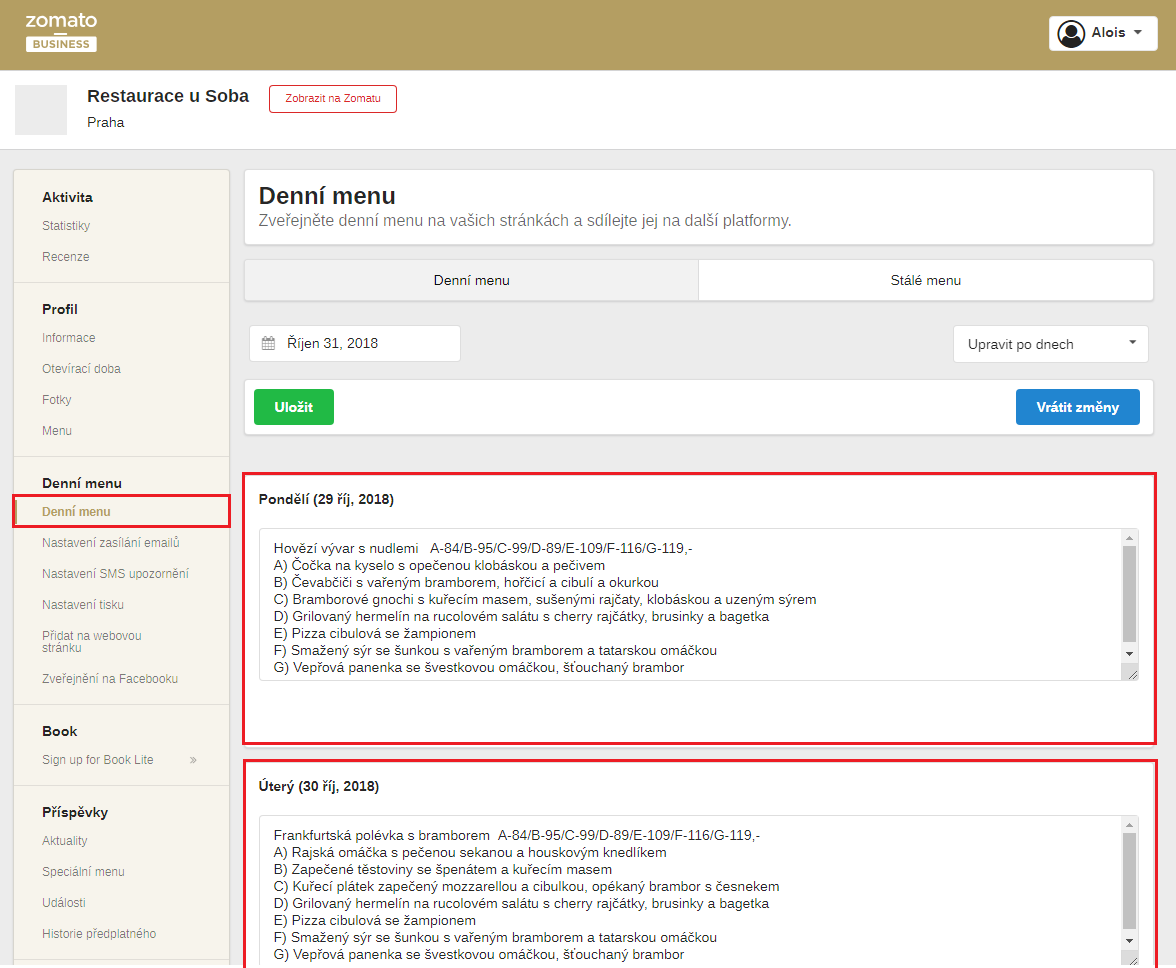Click the Zomato Business logo
Screen dimensions: 1176x968
[61, 32]
